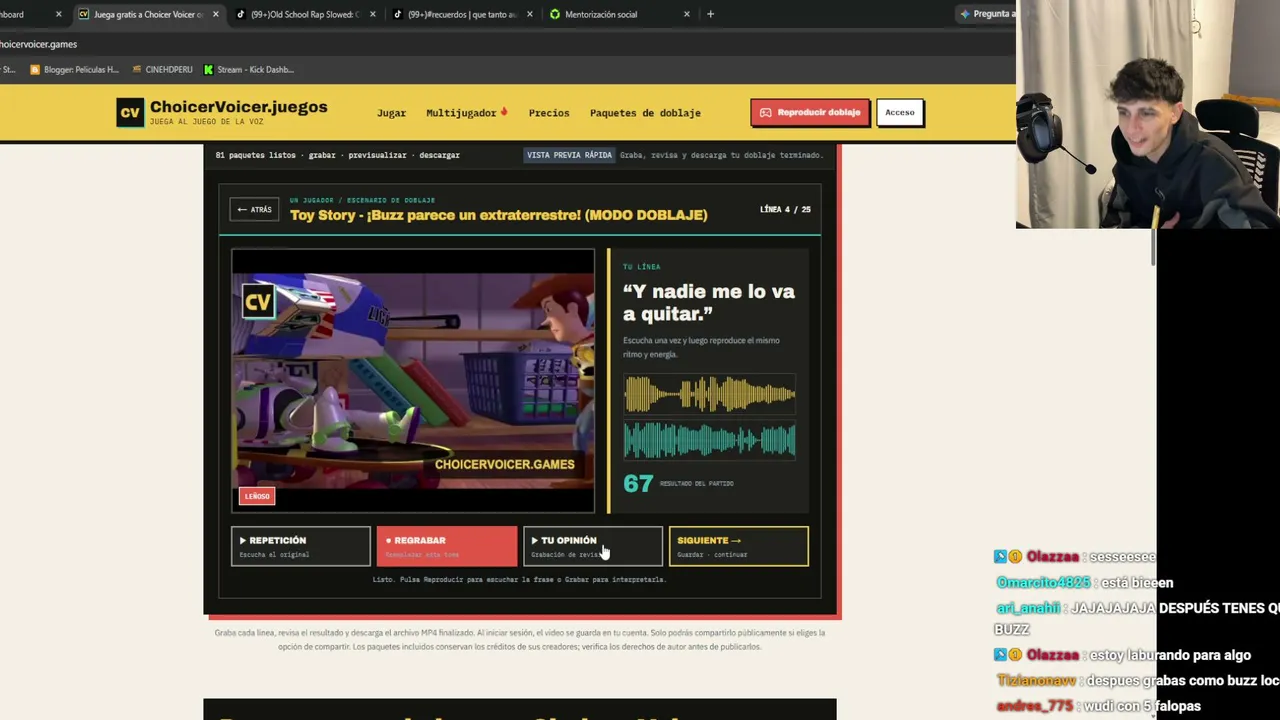Screen dimensions: 1280x720
Task: Click the page's vertical scrollbar
Action: coord(1154,245)
